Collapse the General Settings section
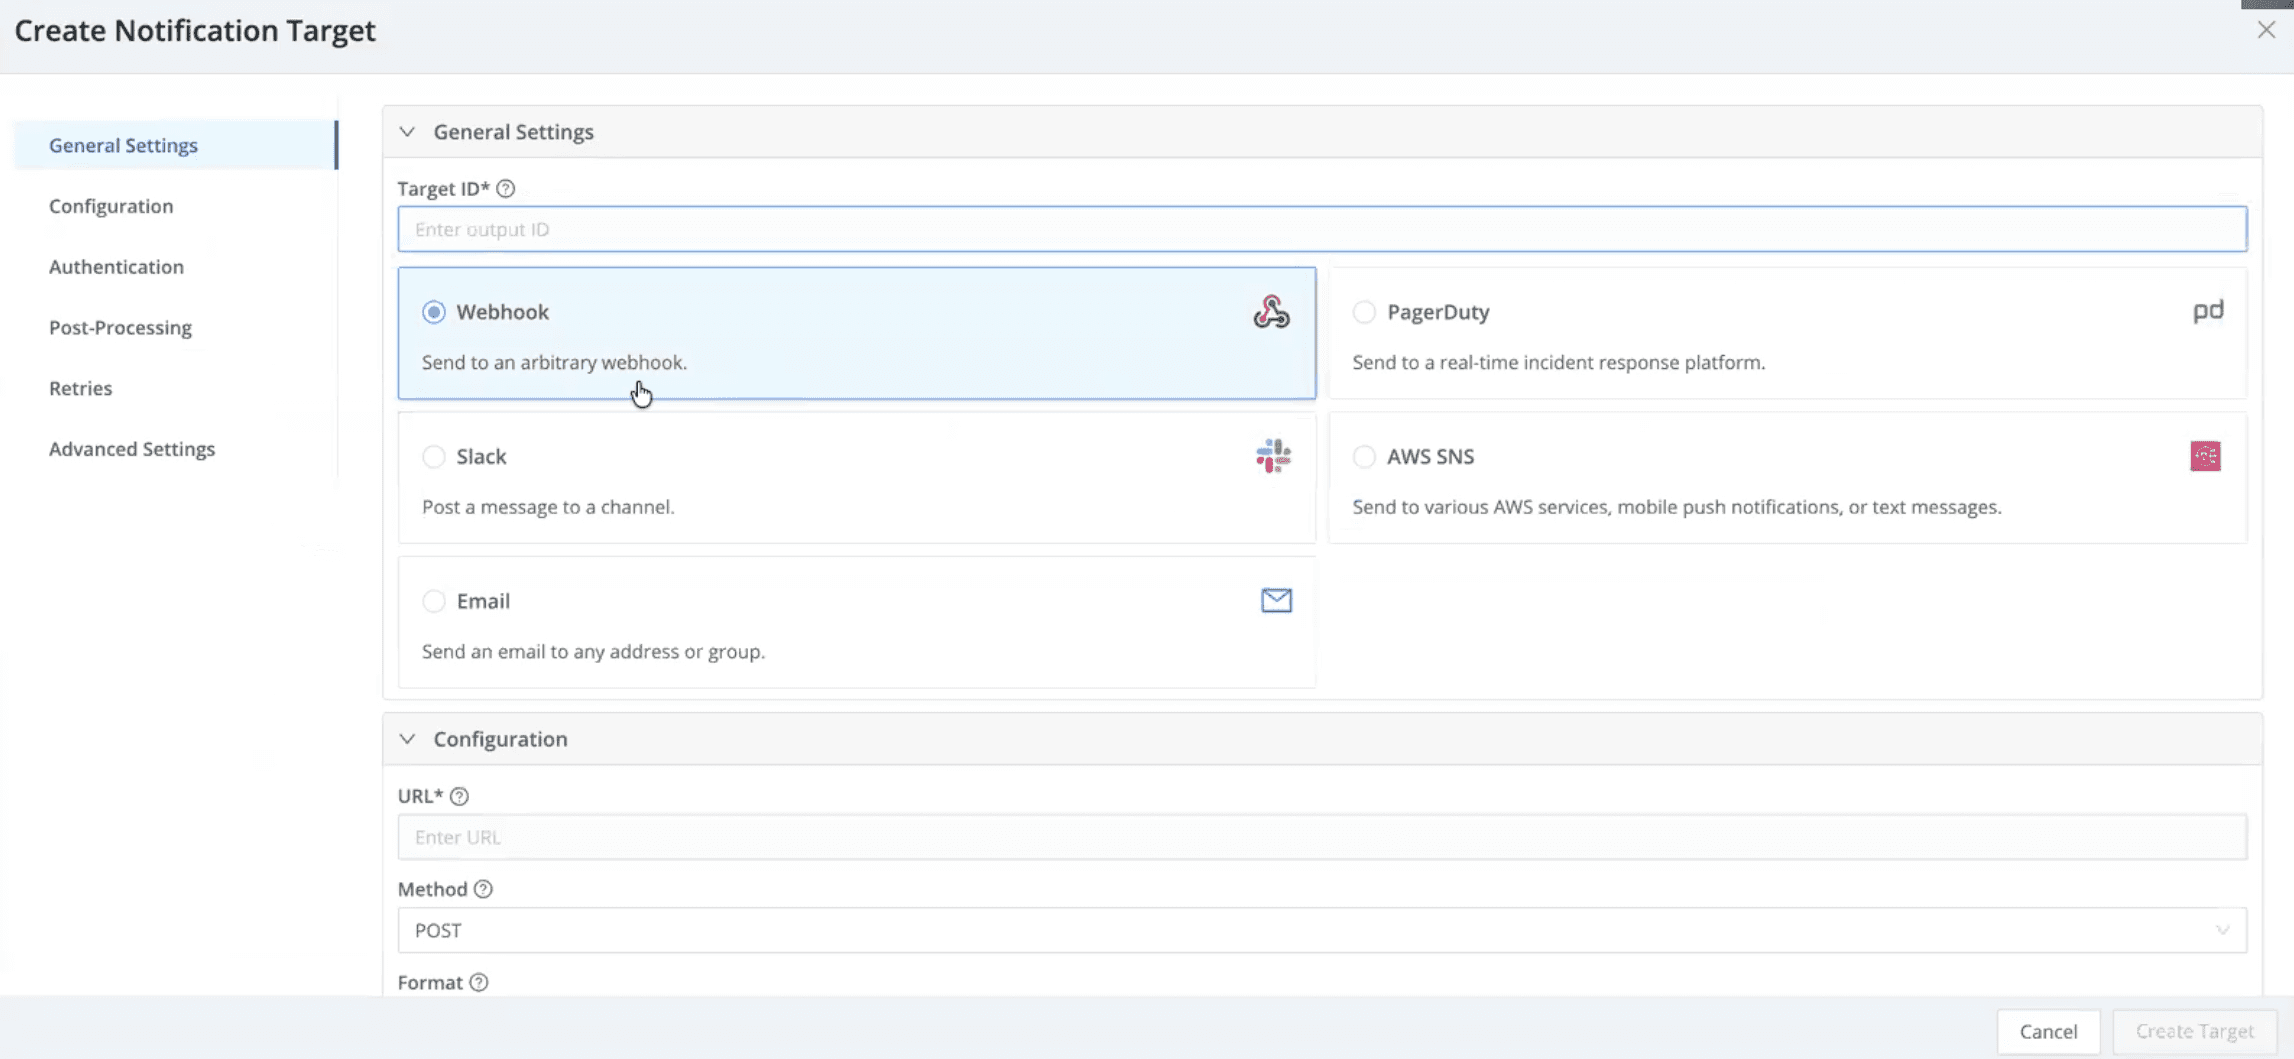Viewport: 2294px width, 1059px height. pos(407,131)
